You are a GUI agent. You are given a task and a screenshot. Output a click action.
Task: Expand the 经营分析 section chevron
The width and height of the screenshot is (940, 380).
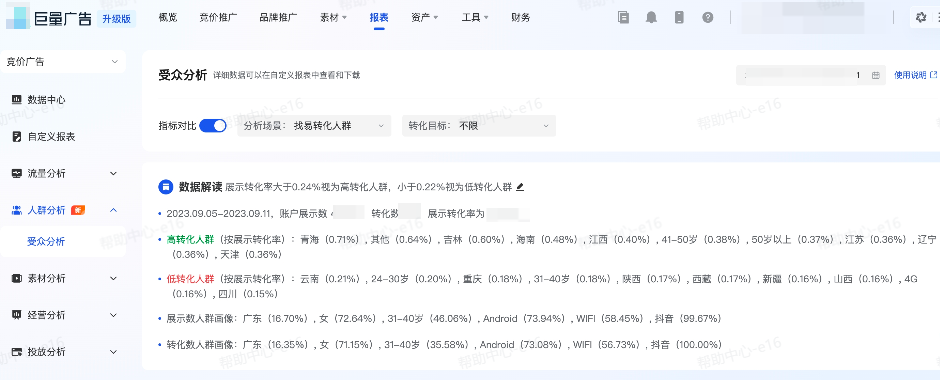[113, 315]
